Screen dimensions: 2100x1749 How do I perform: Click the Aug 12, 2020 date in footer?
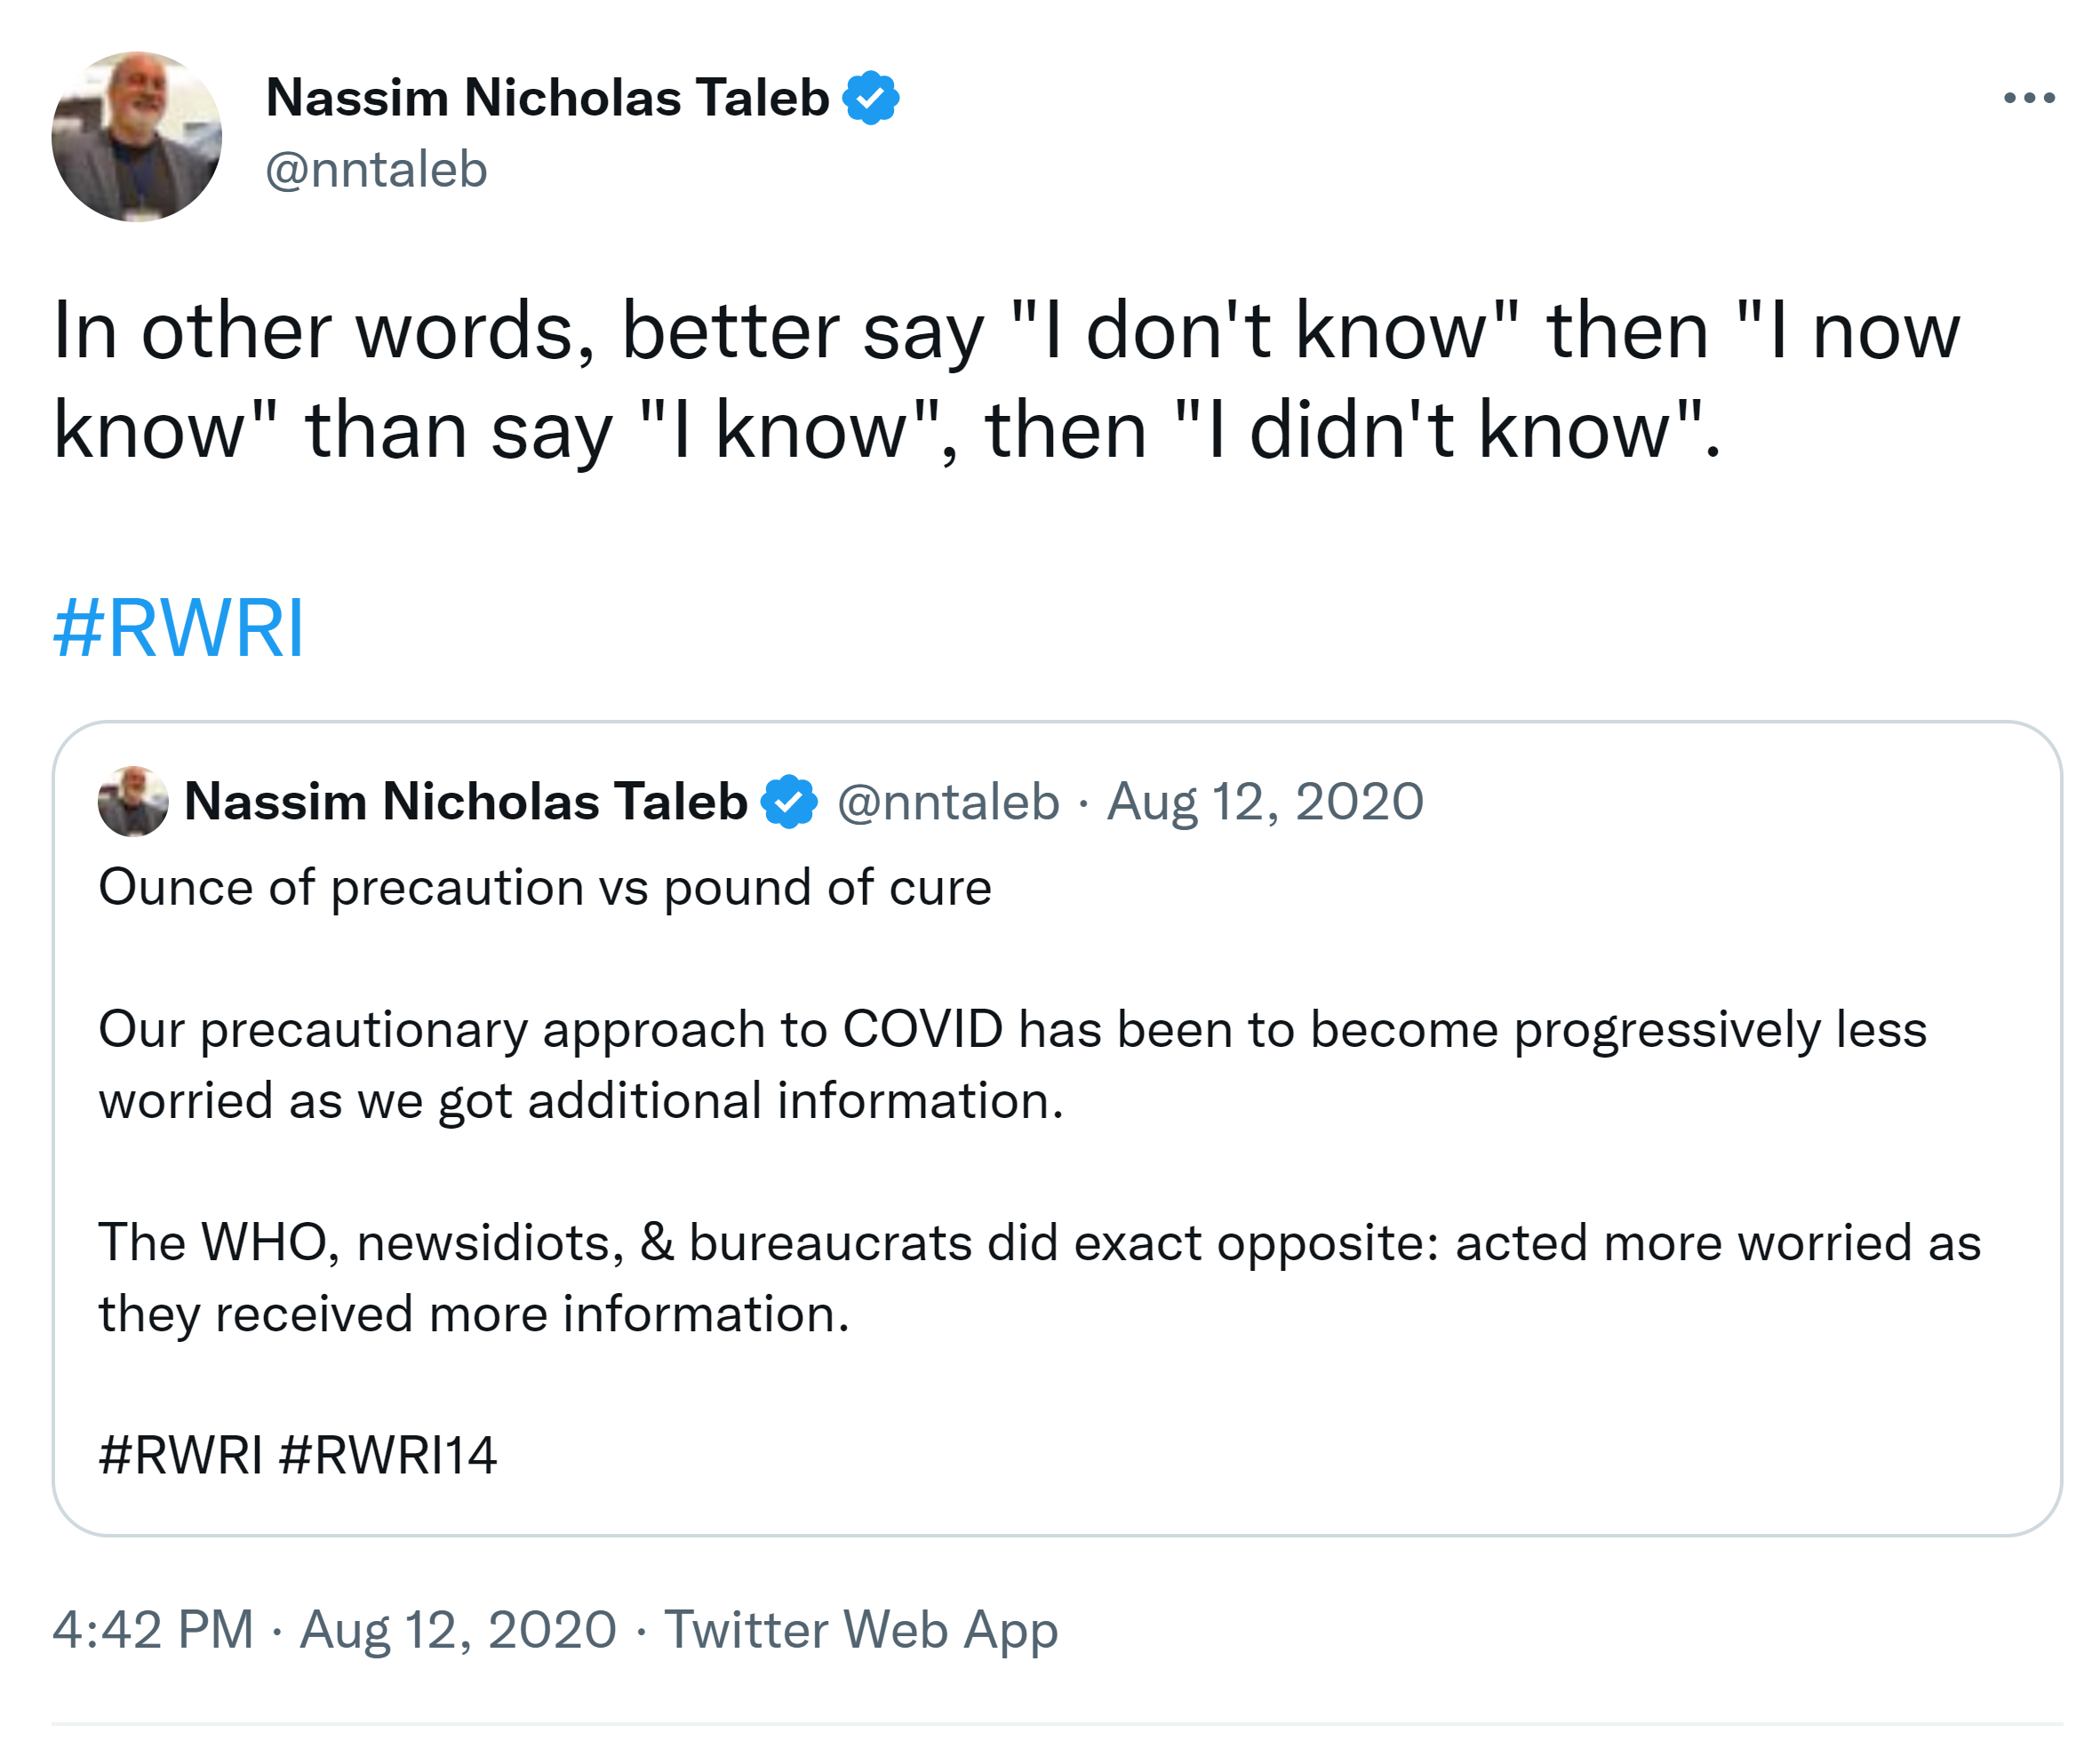tap(458, 1629)
